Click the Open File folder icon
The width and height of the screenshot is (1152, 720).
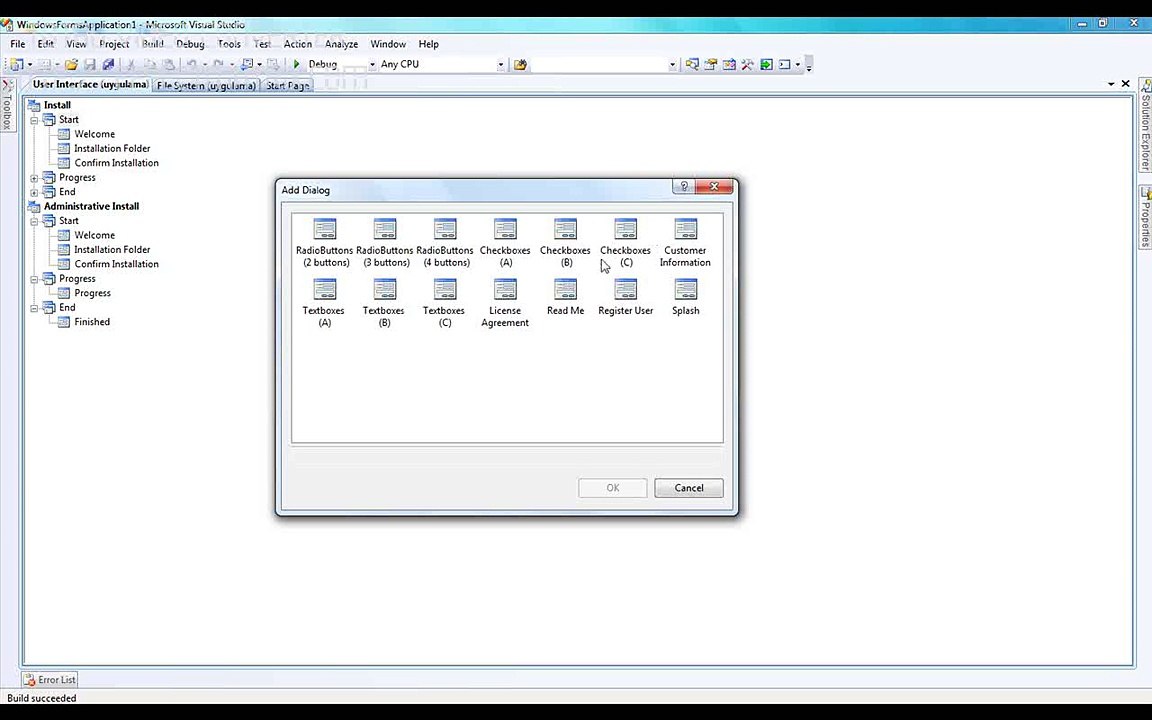point(71,65)
